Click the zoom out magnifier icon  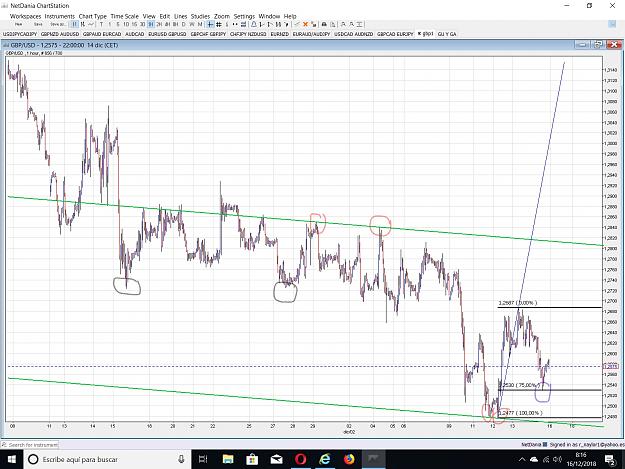(352, 24)
